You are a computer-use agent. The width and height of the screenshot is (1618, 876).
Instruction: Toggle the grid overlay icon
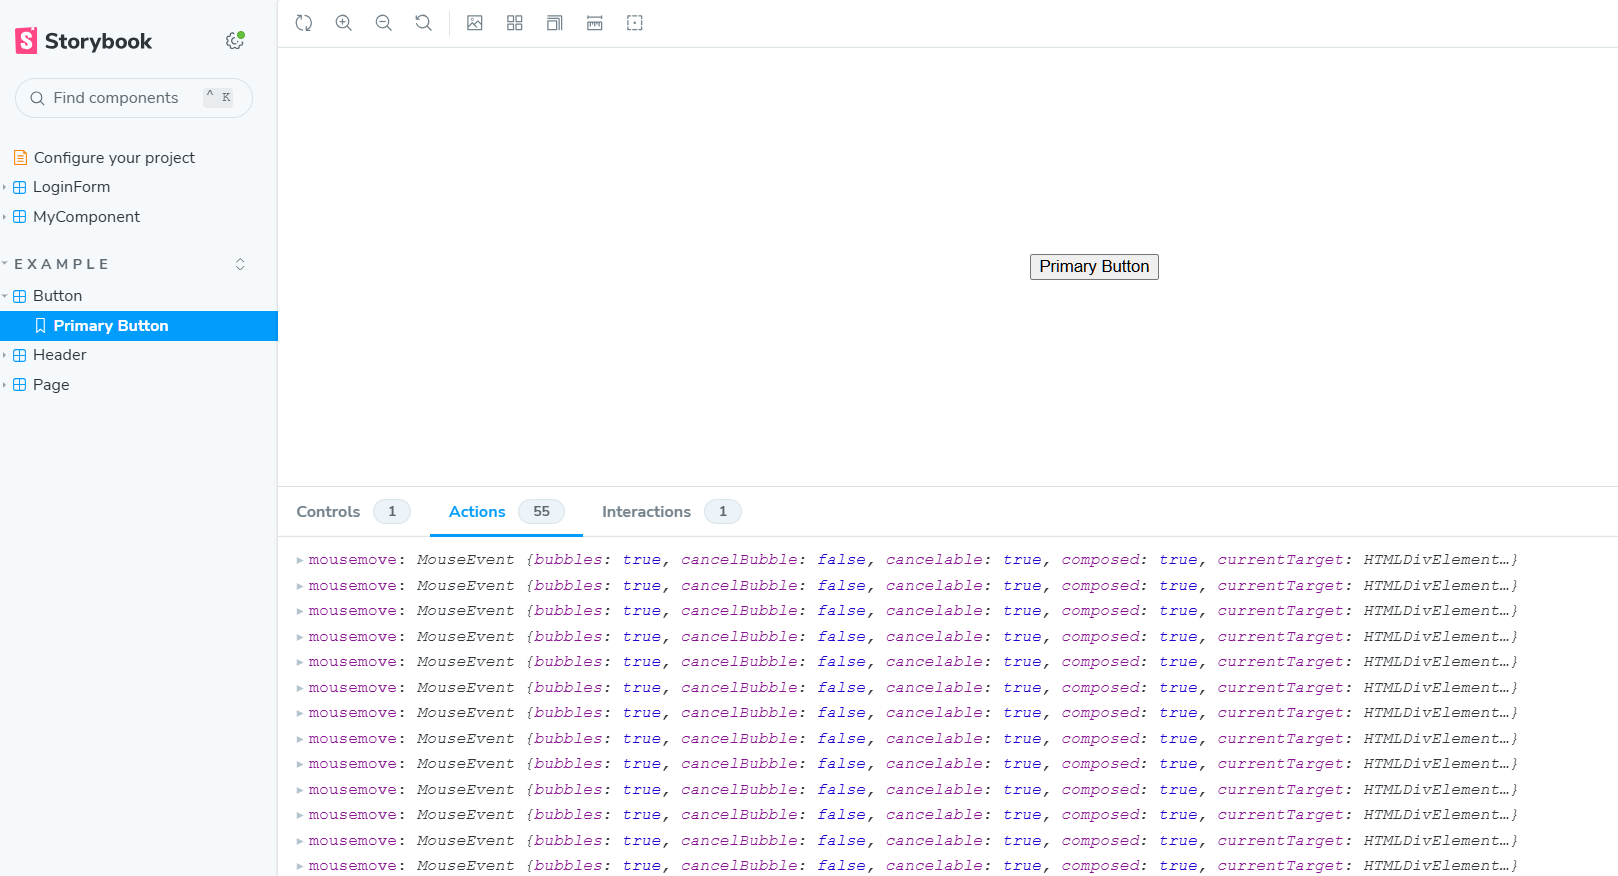point(515,23)
